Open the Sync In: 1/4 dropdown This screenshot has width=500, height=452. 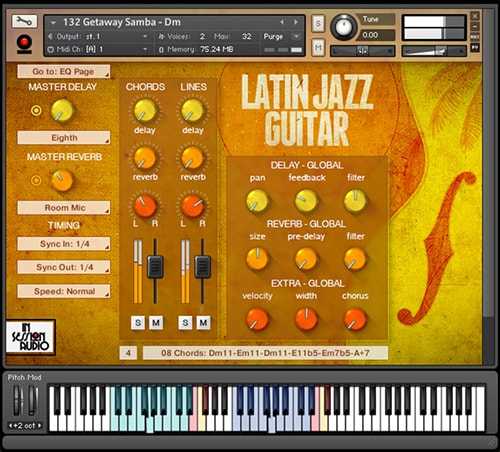pos(63,244)
